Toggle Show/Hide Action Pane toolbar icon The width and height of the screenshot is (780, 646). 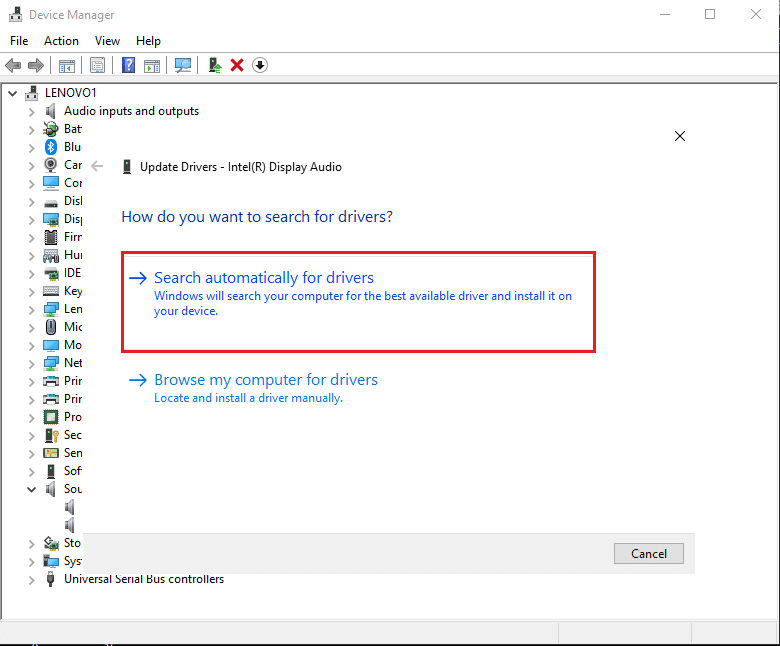click(152, 65)
